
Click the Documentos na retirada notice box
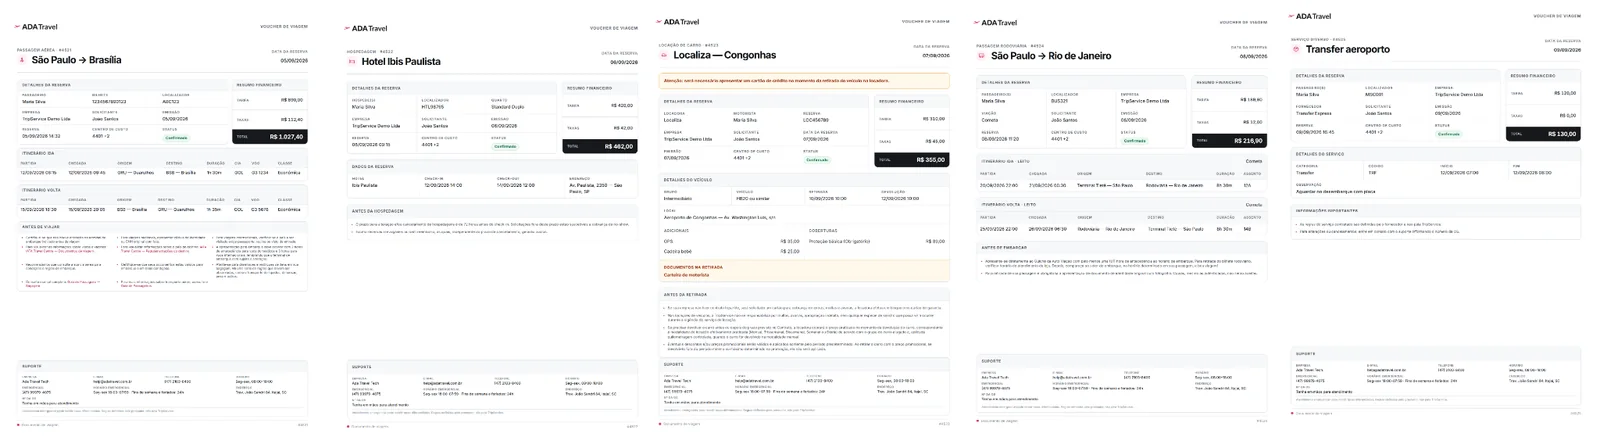(804, 271)
